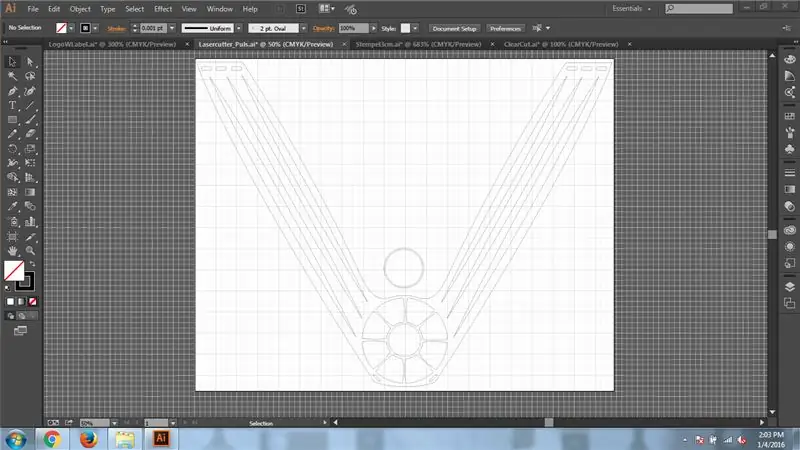Select the Rectangle tool

(x=12, y=120)
